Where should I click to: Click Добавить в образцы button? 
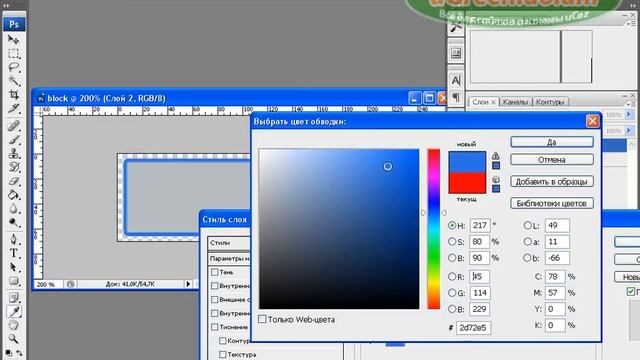(552, 182)
